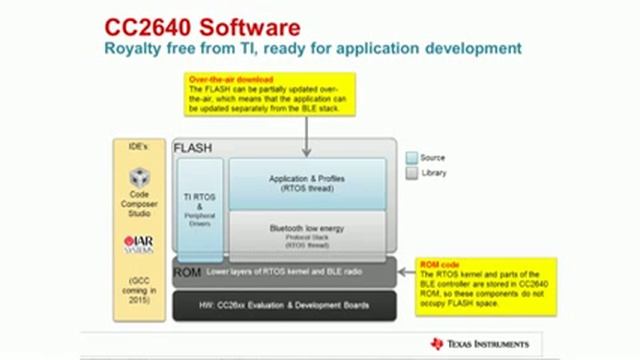Click the 'ROM code' heading in yellow note
This screenshot has height=360, width=640.
(440, 264)
